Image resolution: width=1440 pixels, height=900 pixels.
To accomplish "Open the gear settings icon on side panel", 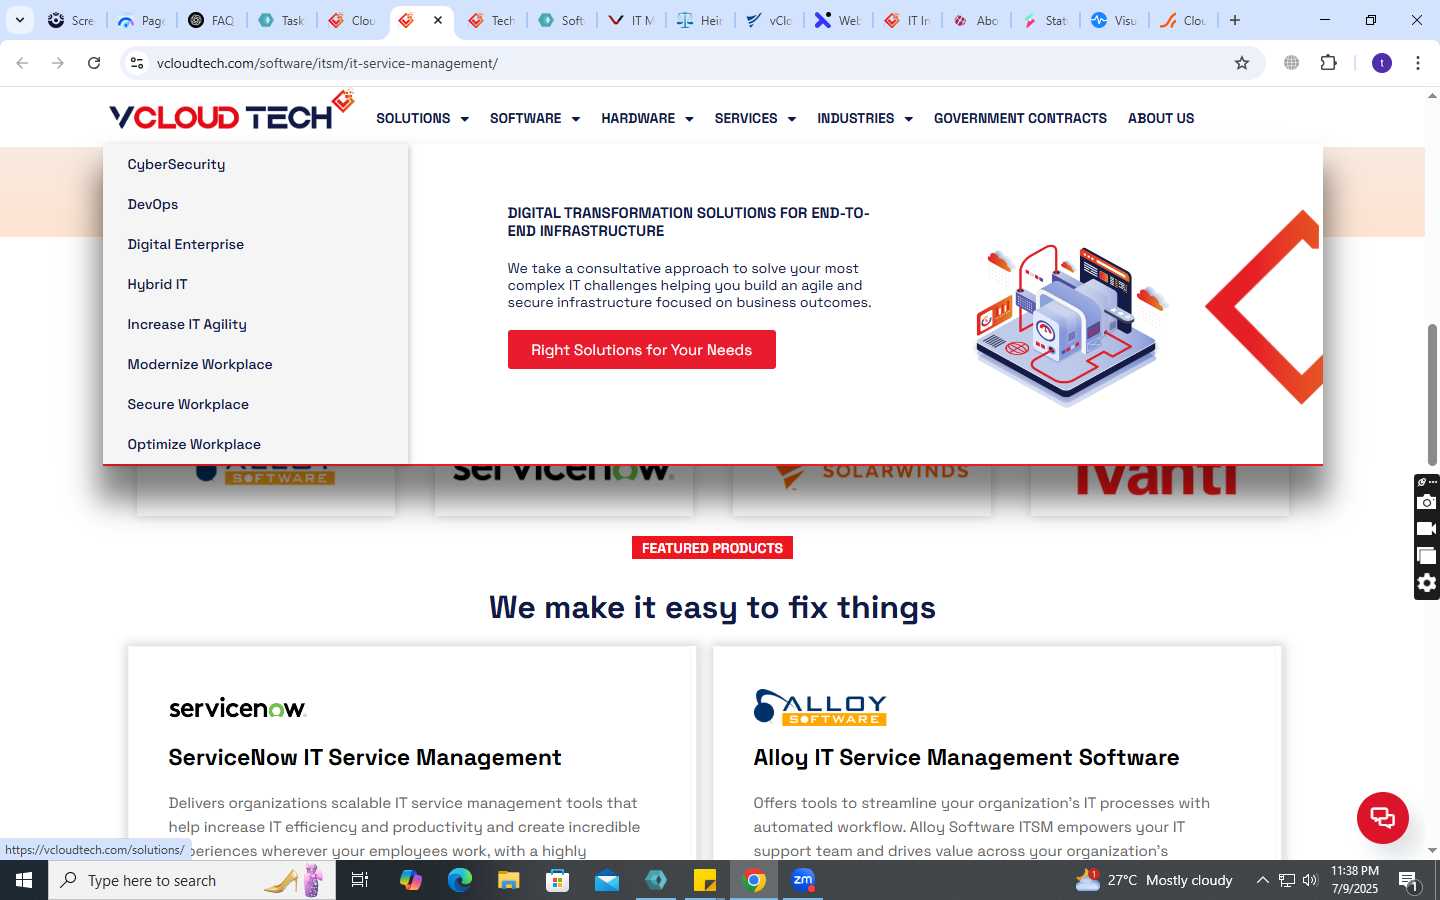I will click(x=1427, y=583).
